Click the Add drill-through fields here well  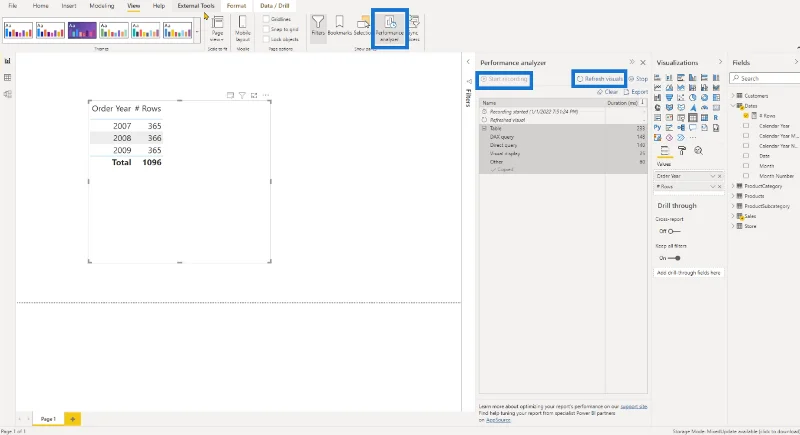688,273
